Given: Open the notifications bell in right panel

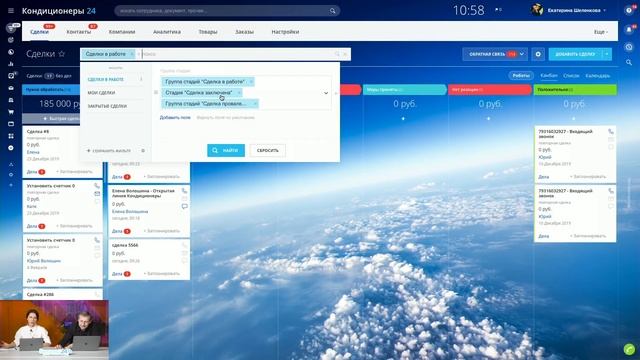Looking at the screenshot, I should pyautogui.click(x=629, y=29).
